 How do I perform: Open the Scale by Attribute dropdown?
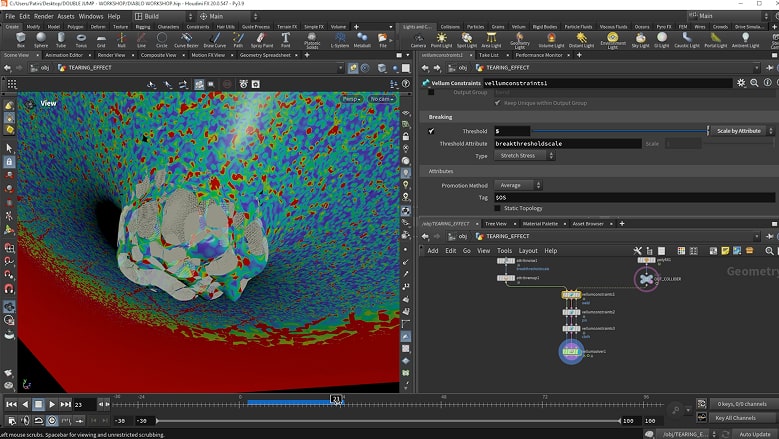741,131
